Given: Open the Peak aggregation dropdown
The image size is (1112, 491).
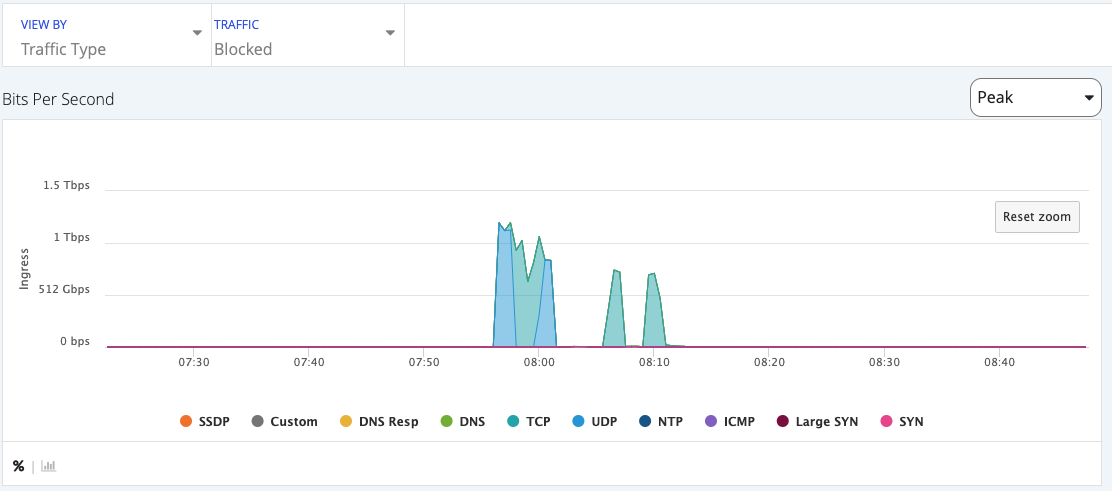Looking at the screenshot, I should [1035, 97].
